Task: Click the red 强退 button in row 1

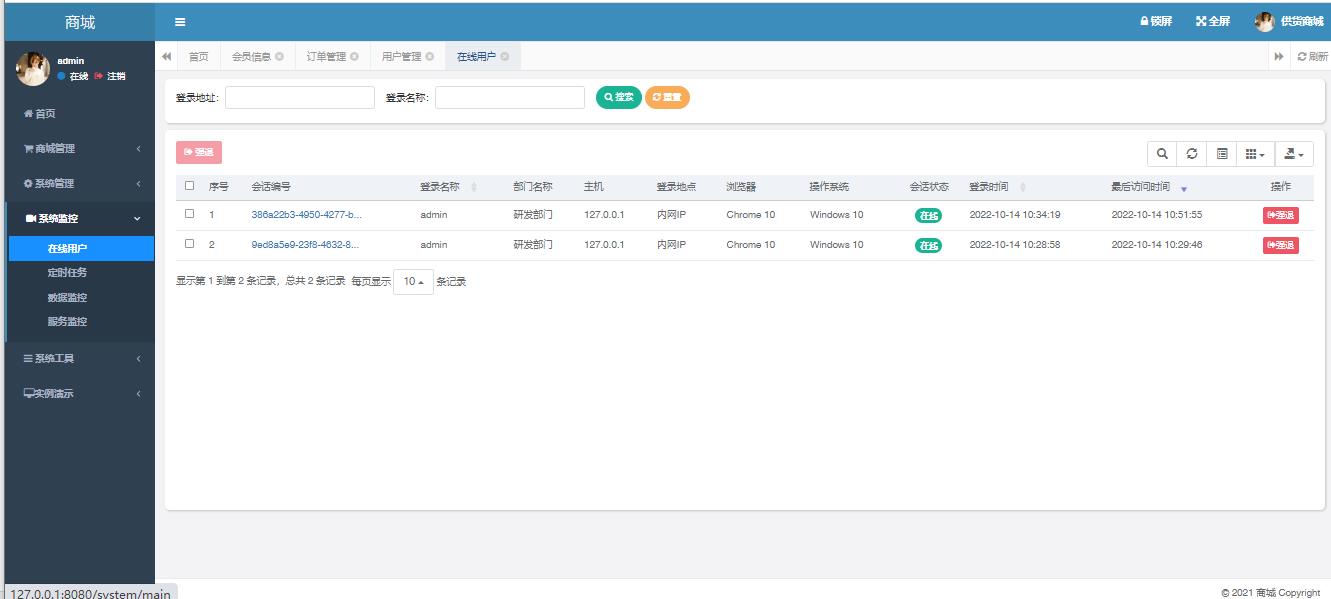Action: [x=1280, y=215]
